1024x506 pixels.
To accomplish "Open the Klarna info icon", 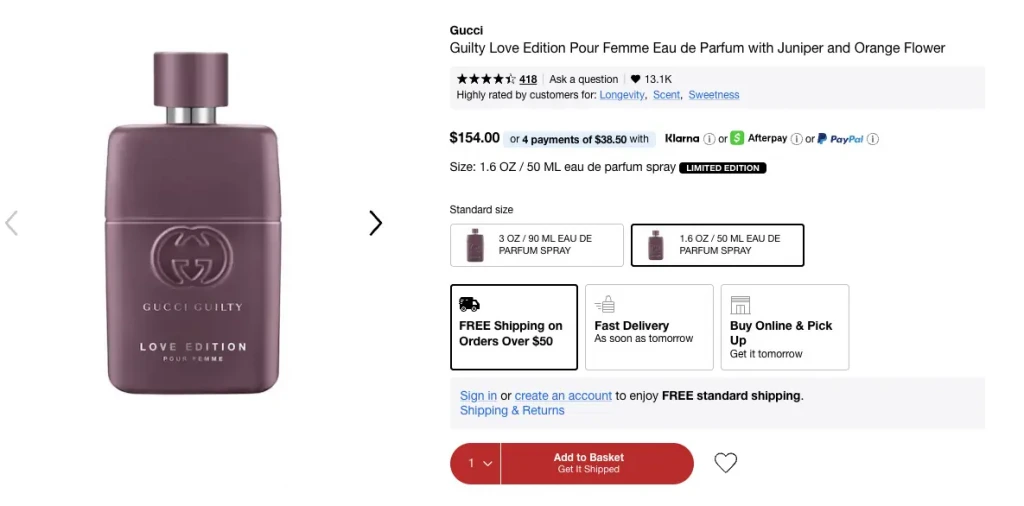I will click(x=709, y=139).
